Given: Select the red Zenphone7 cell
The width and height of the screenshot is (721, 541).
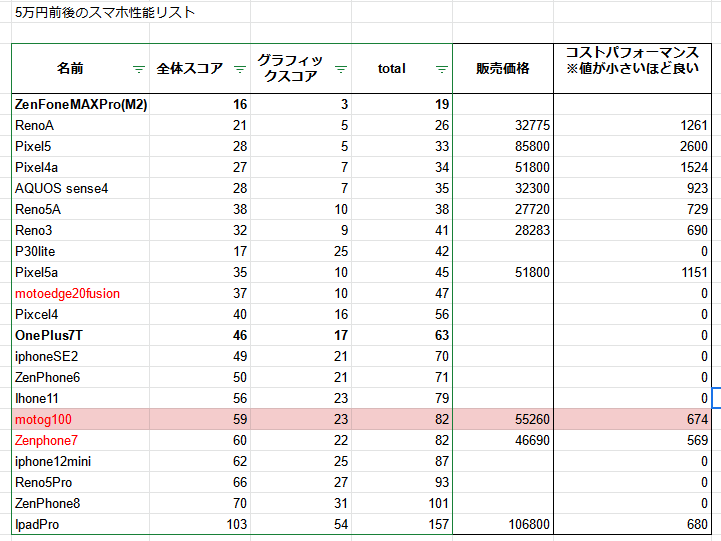Looking at the screenshot, I should click(81, 440).
